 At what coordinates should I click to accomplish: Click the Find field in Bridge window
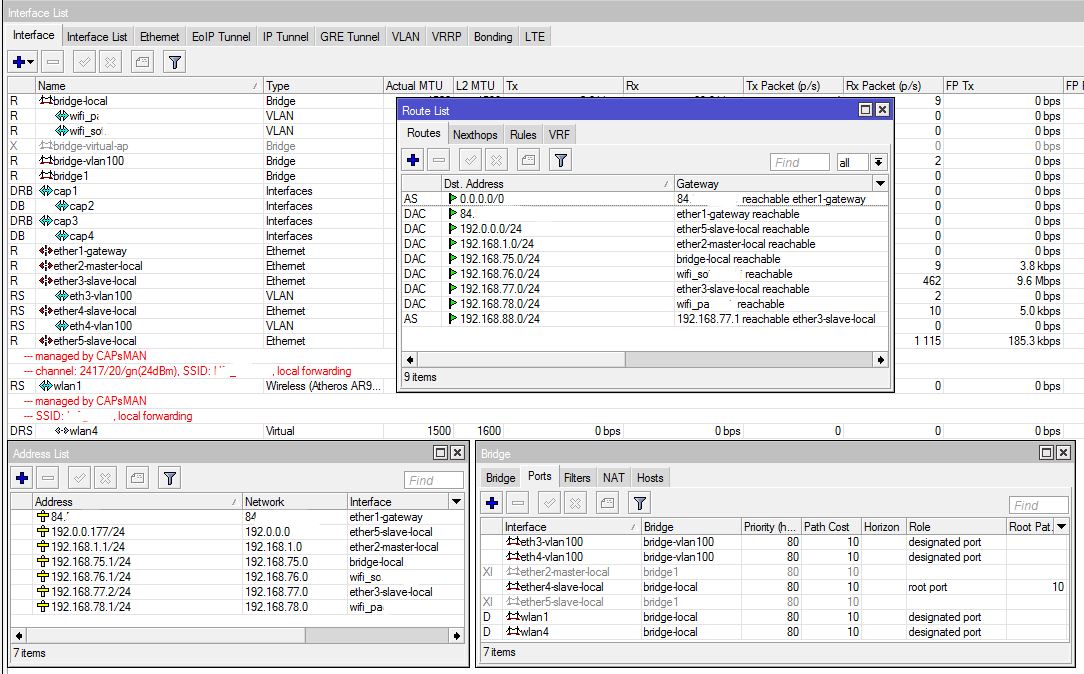(x=1038, y=505)
